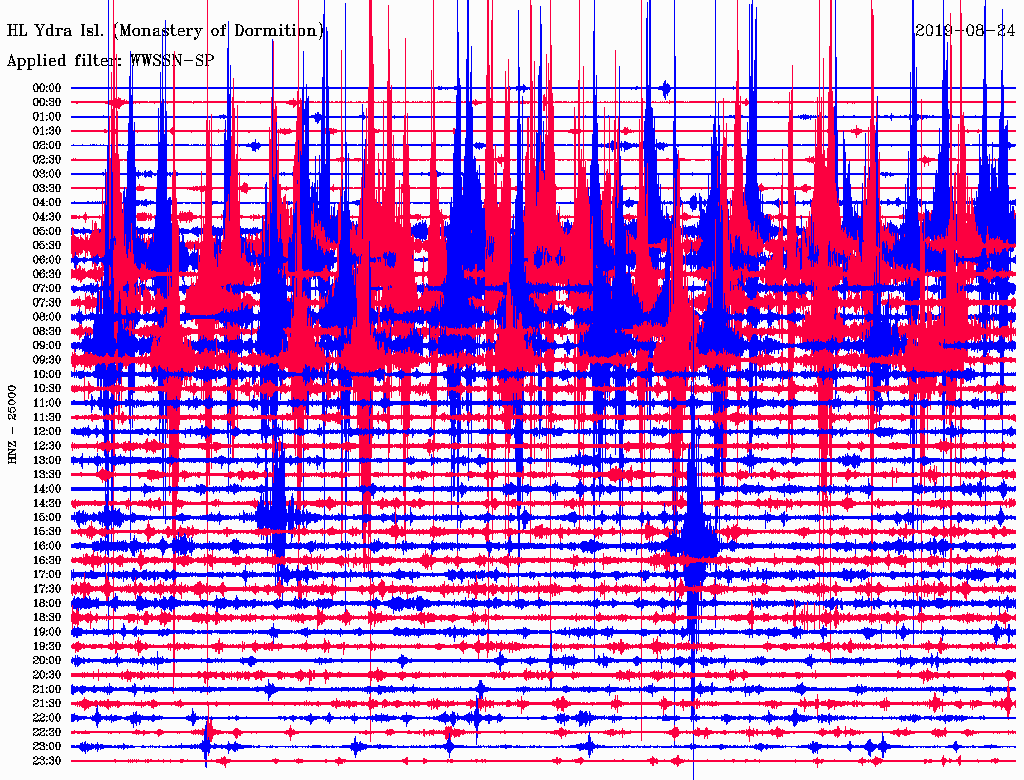Screen dimensions: 1024x780
Task: Click the 04:30 time label
Action: click(46, 217)
